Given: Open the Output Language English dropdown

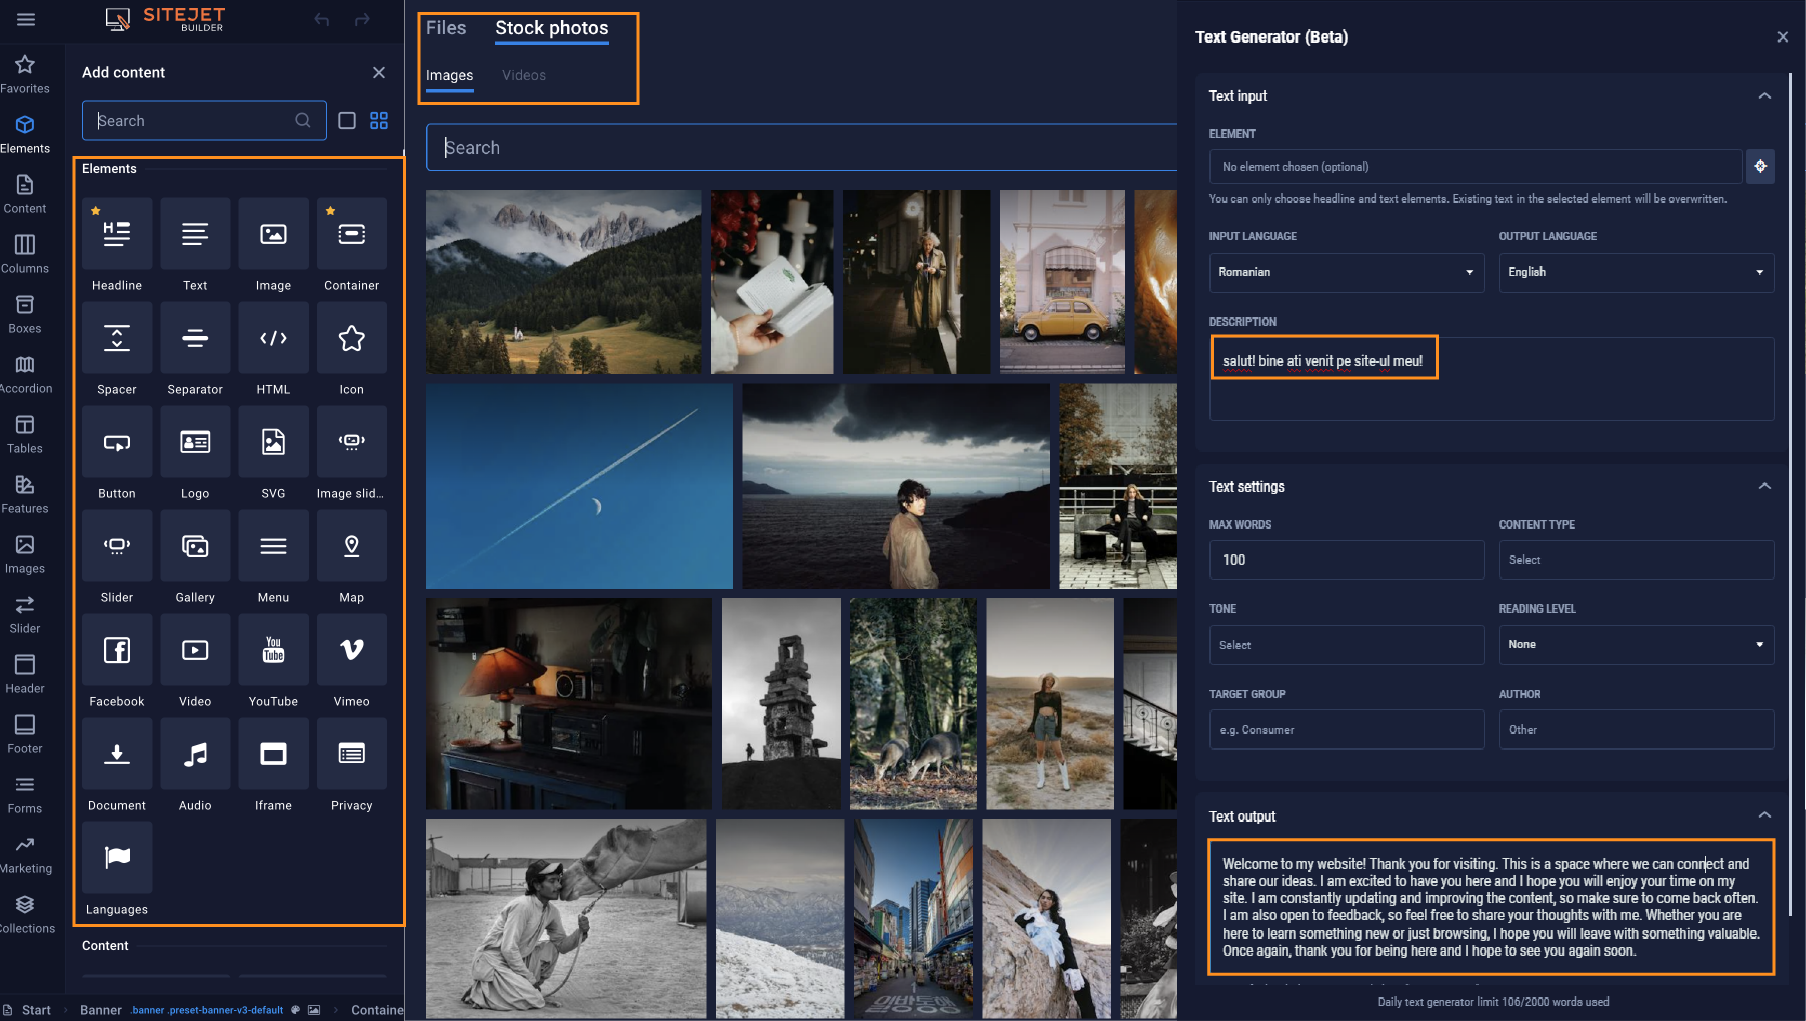Looking at the screenshot, I should (1635, 272).
